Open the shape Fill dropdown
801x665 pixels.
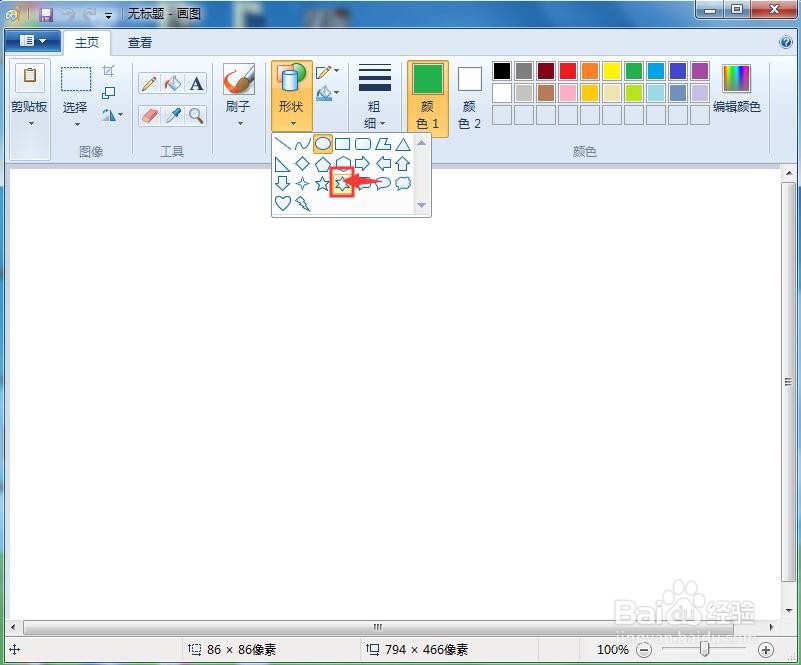click(327, 93)
